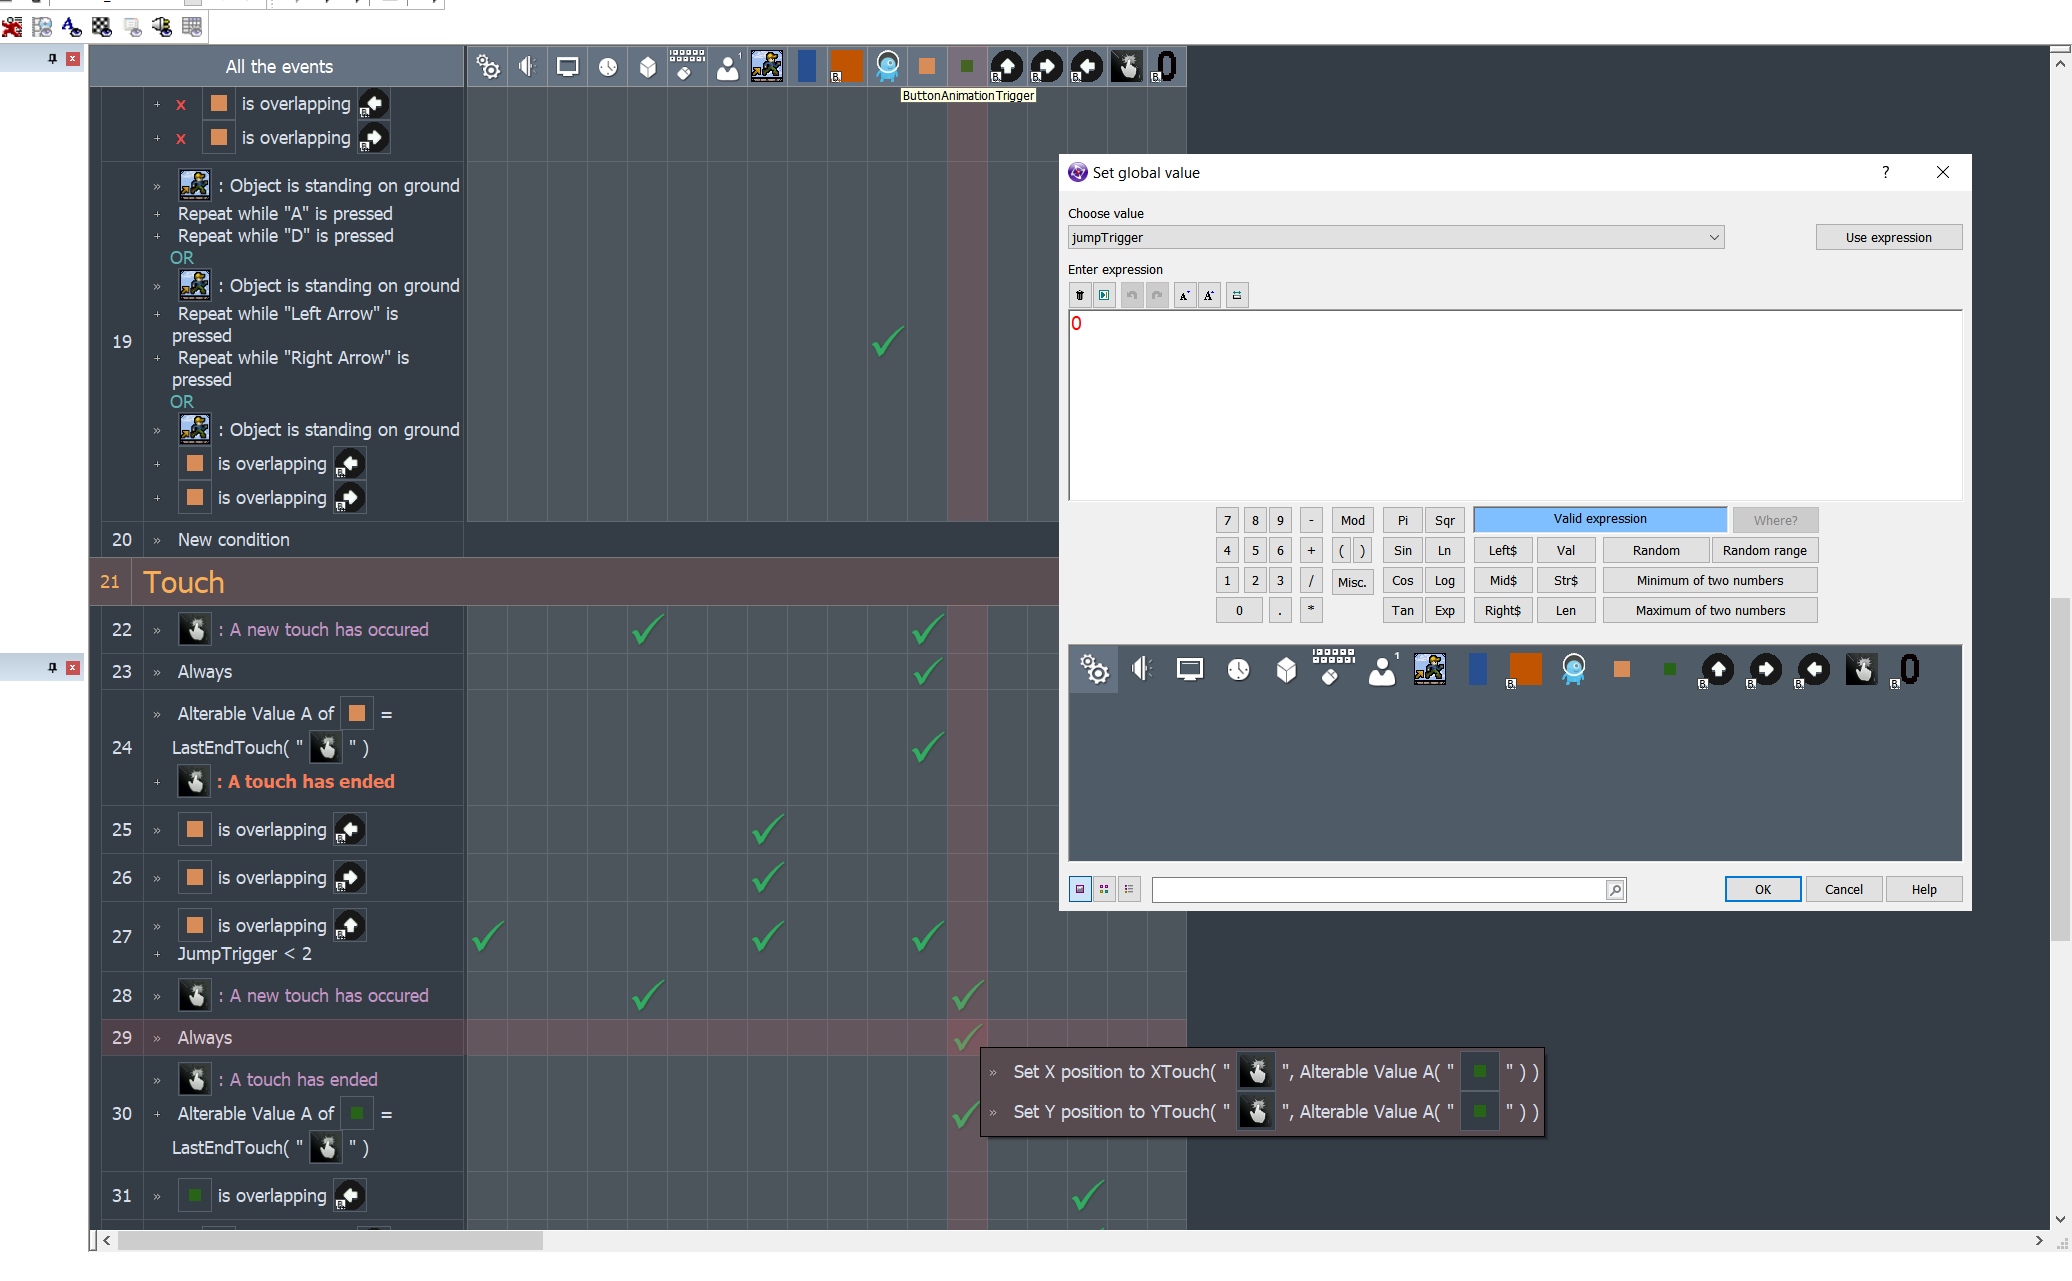Pick the small green square object in the dialog
Image resolution: width=2072 pixels, height=1281 pixels.
[1669, 670]
